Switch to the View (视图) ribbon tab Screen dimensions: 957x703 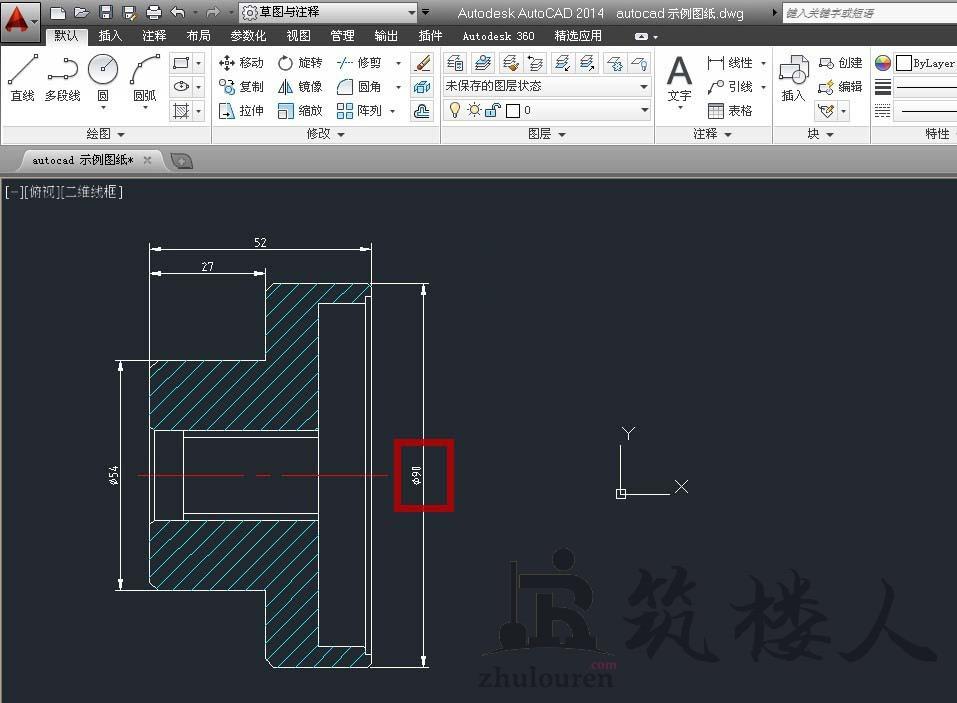coord(298,36)
